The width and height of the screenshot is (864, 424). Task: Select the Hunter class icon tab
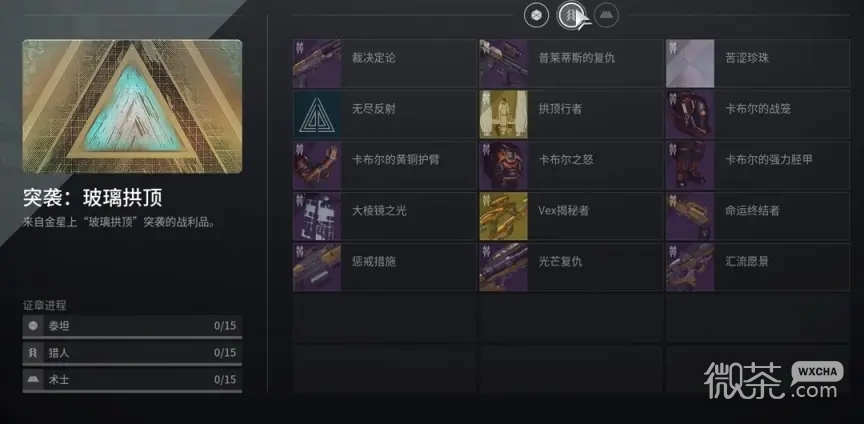571,15
